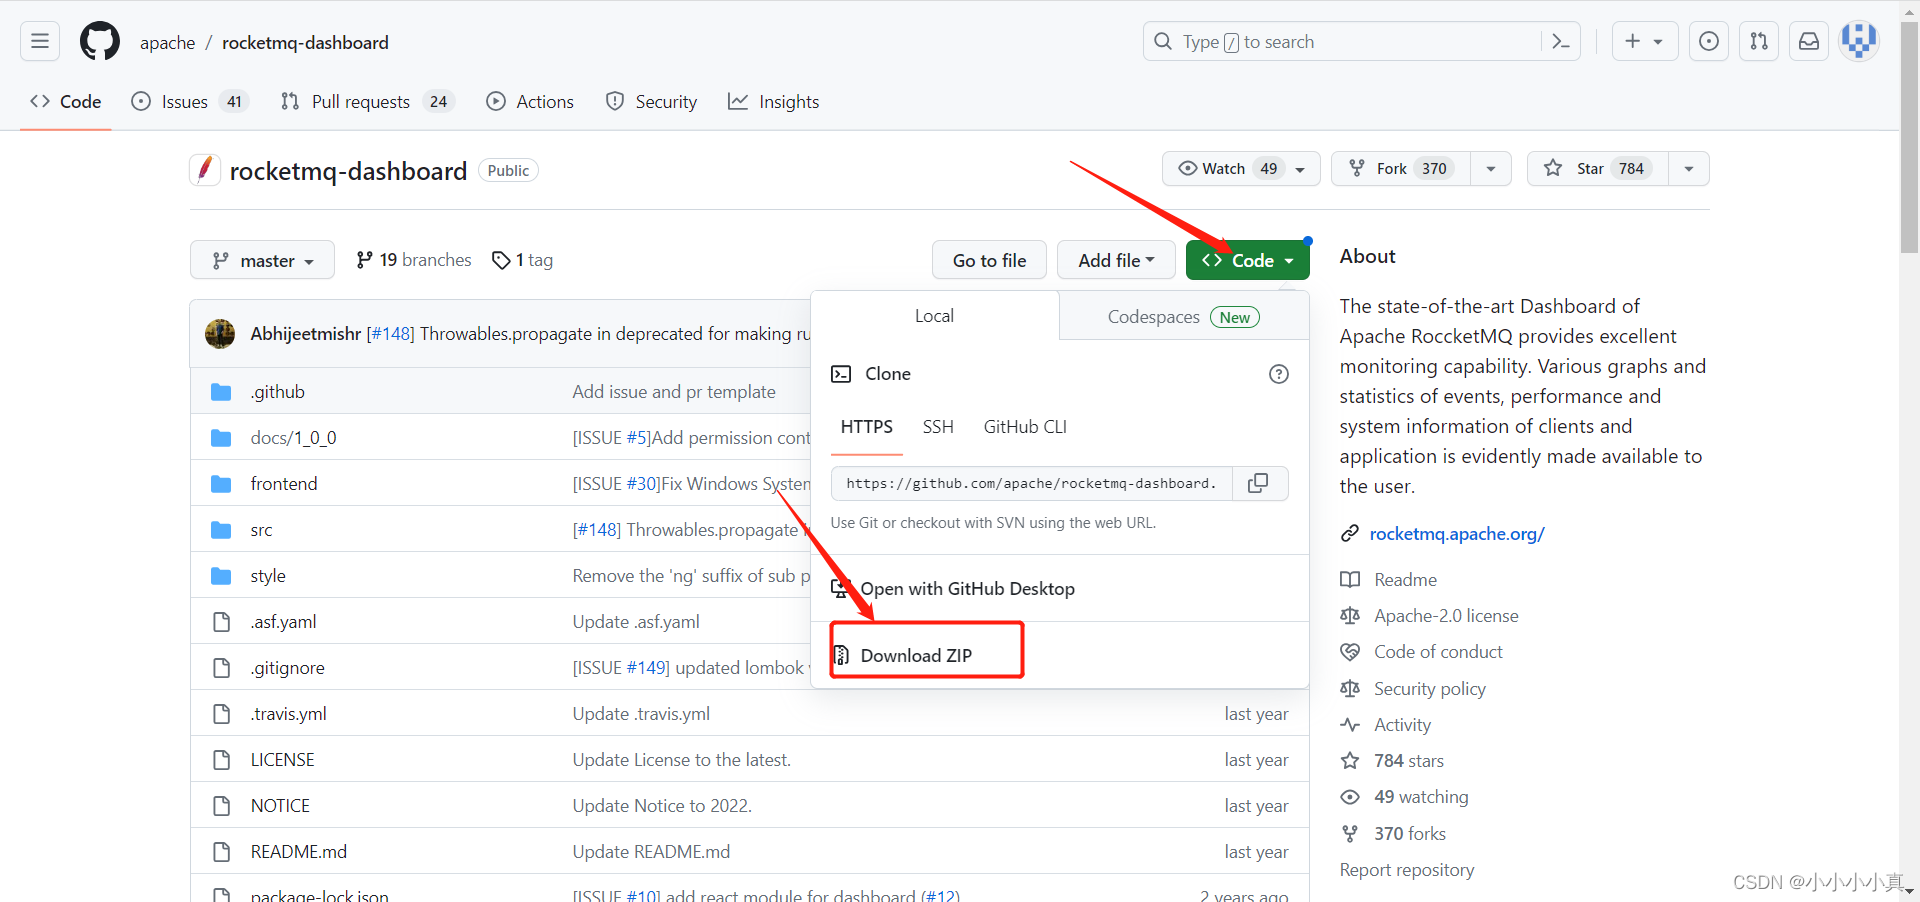
Task: View the 784 stars link
Action: coord(1409,761)
